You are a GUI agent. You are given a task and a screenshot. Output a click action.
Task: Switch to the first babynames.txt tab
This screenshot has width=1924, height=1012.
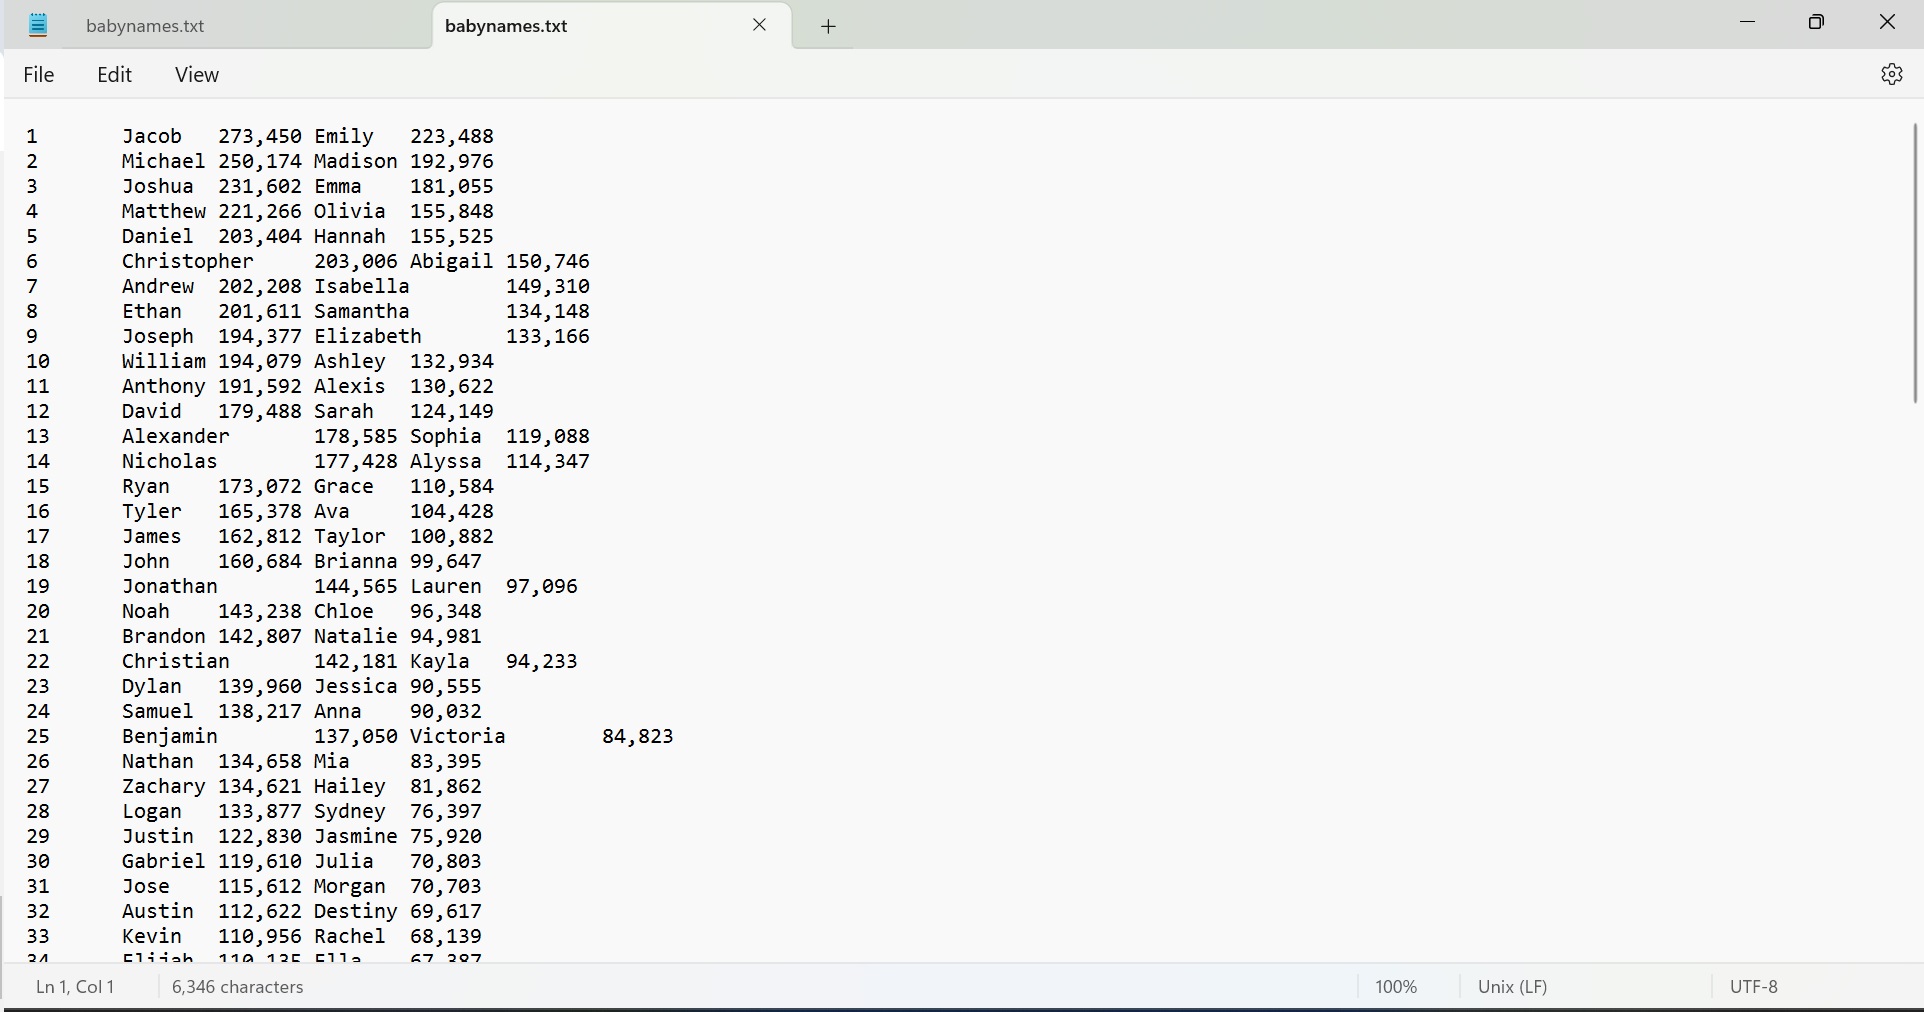pos(146,26)
